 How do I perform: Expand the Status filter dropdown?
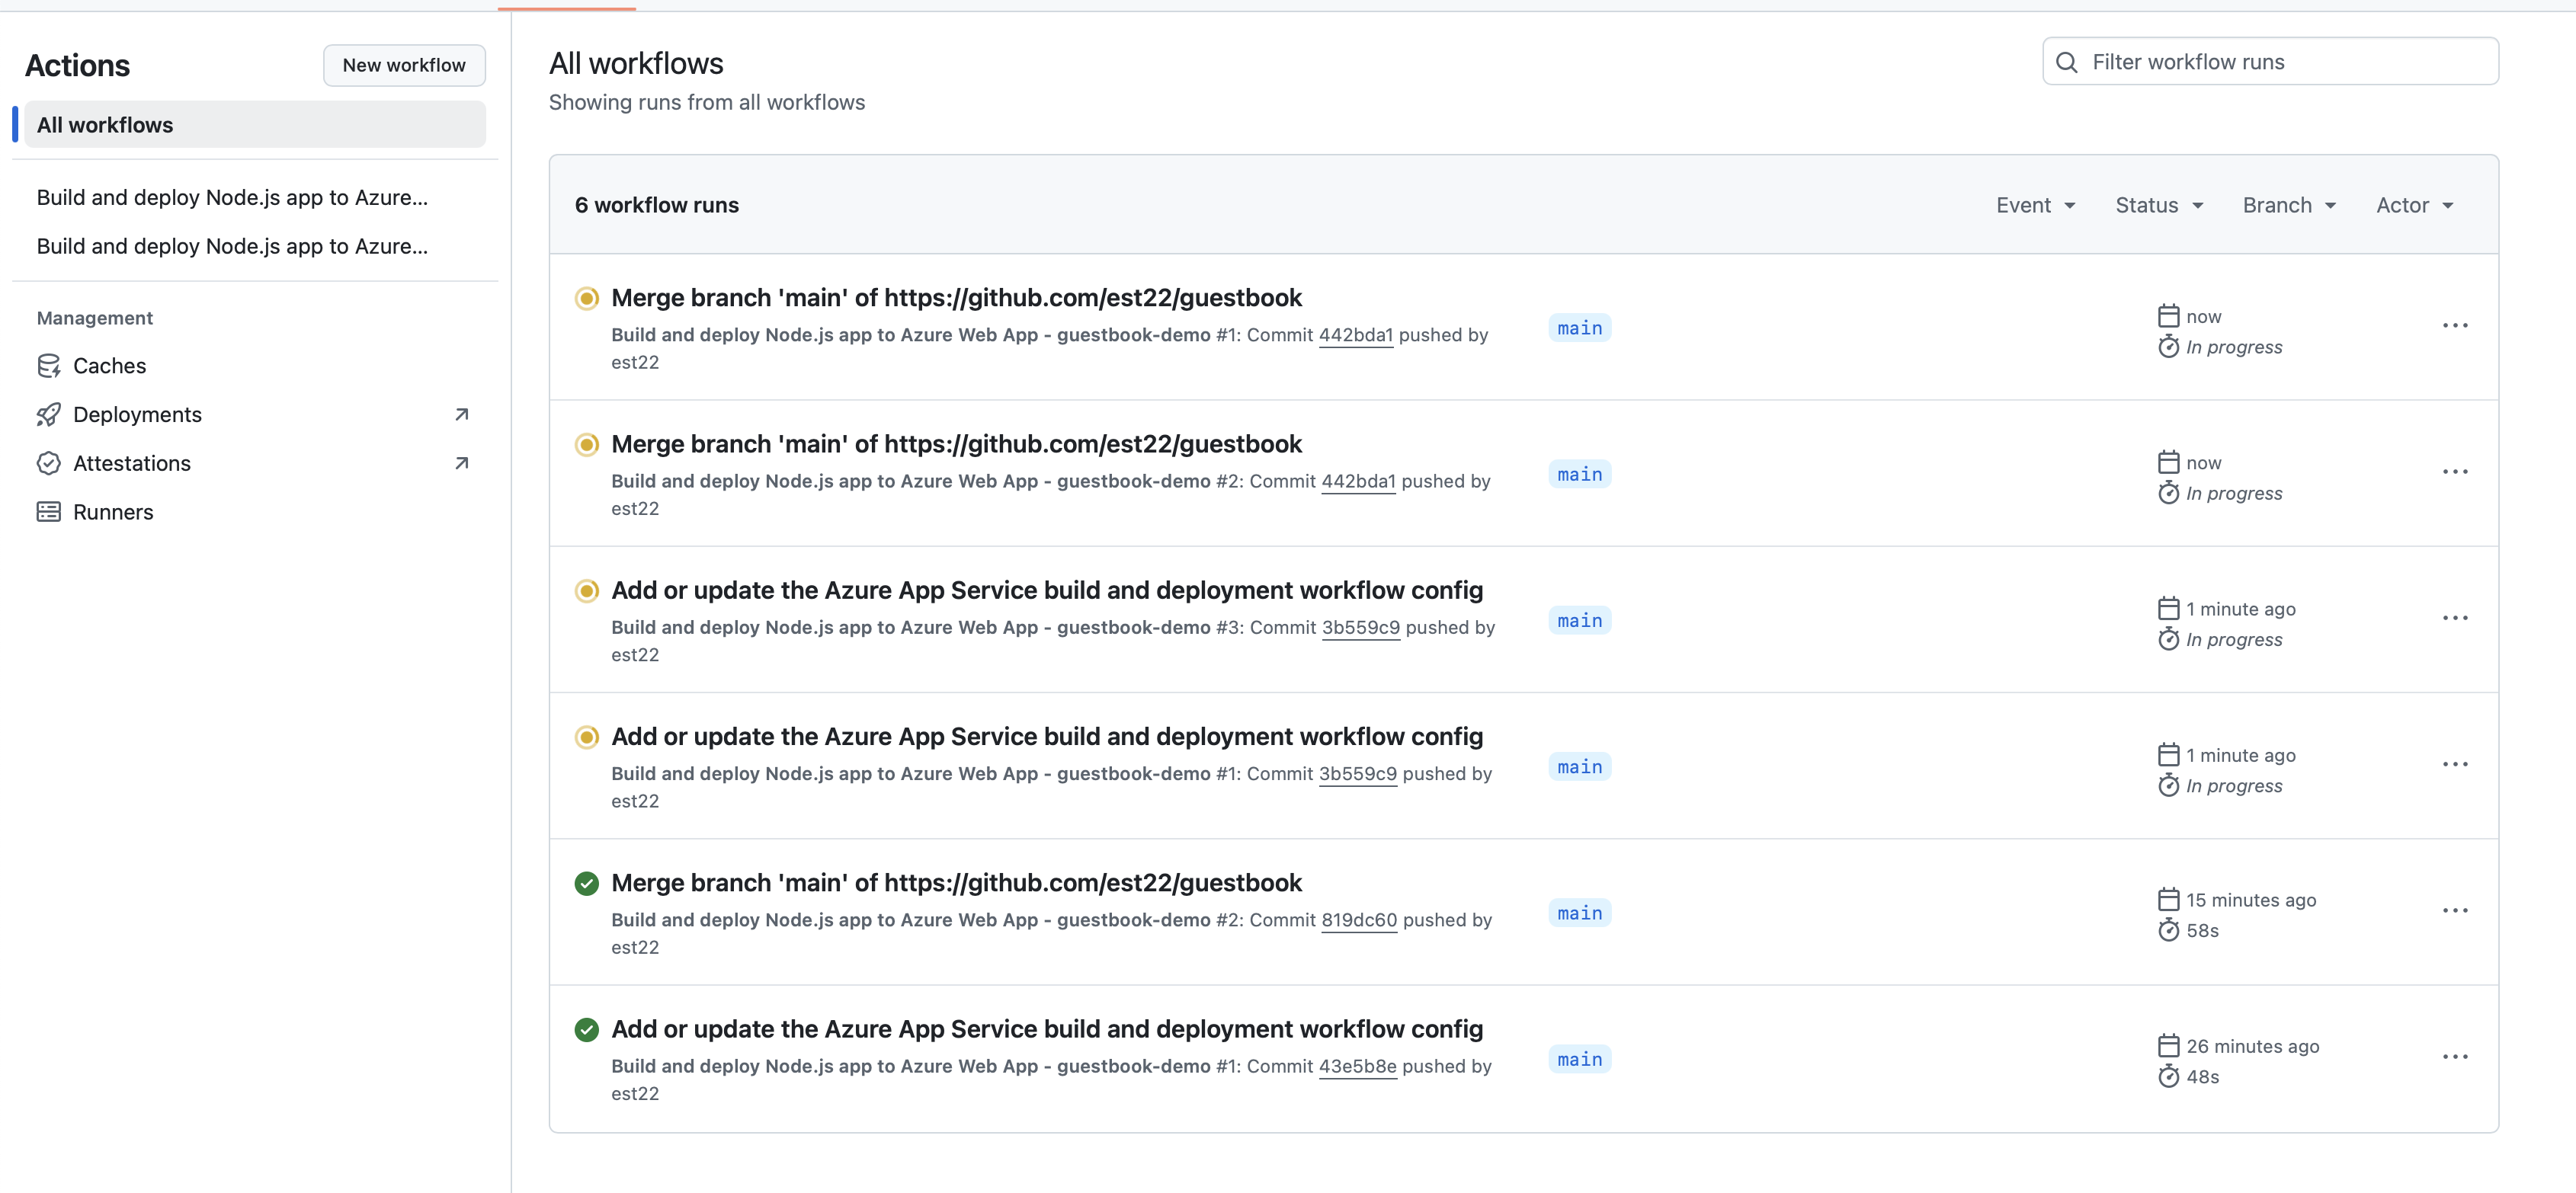pyautogui.click(x=2158, y=205)
